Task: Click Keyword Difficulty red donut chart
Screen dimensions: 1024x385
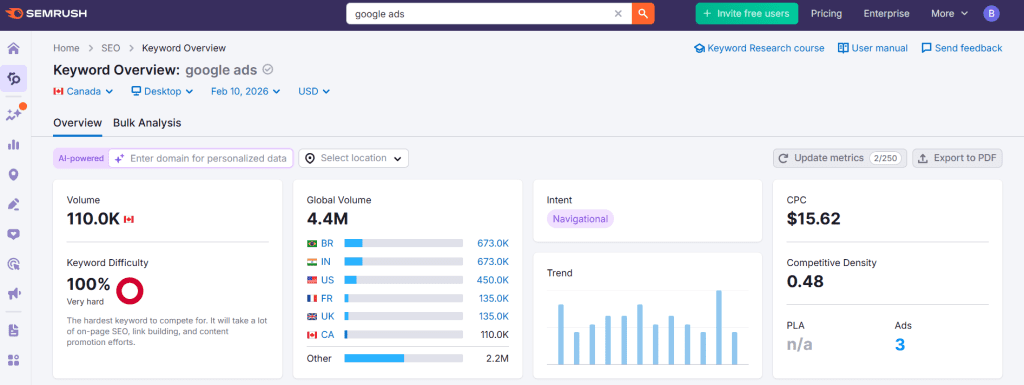Action: [x=129, y=290]
